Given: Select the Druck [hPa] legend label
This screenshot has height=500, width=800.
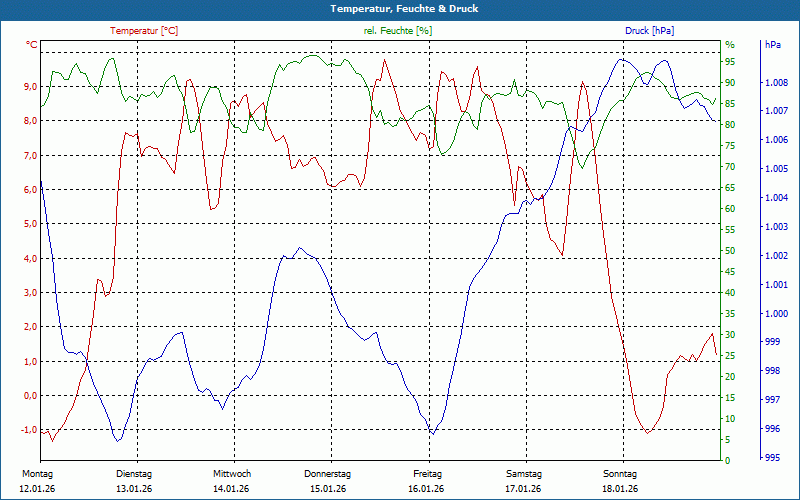Looking at the screenshot, I should (x=649, y=31).
